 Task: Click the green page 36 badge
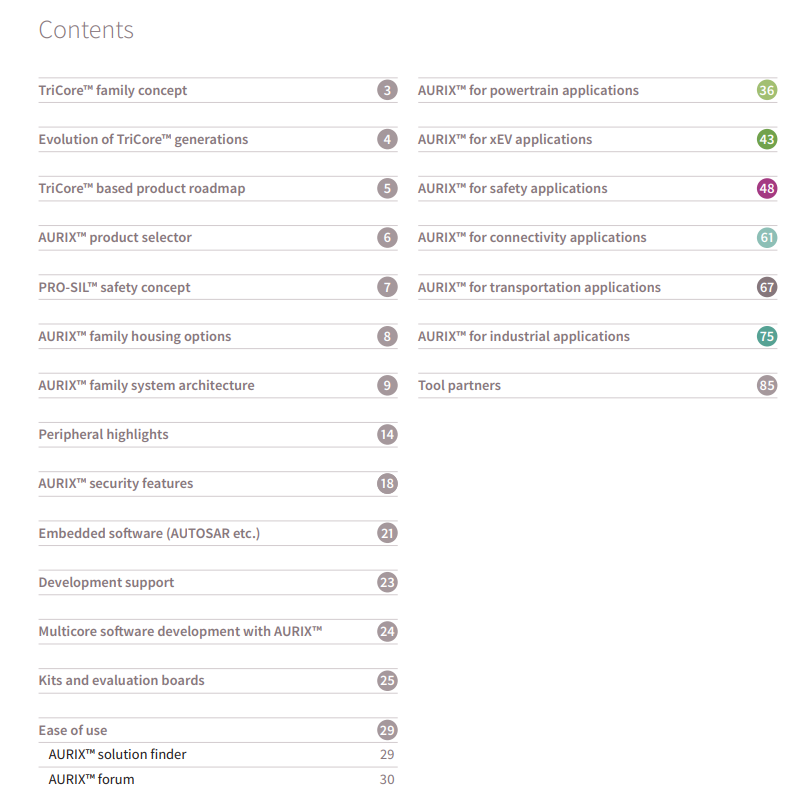[767, 91]
